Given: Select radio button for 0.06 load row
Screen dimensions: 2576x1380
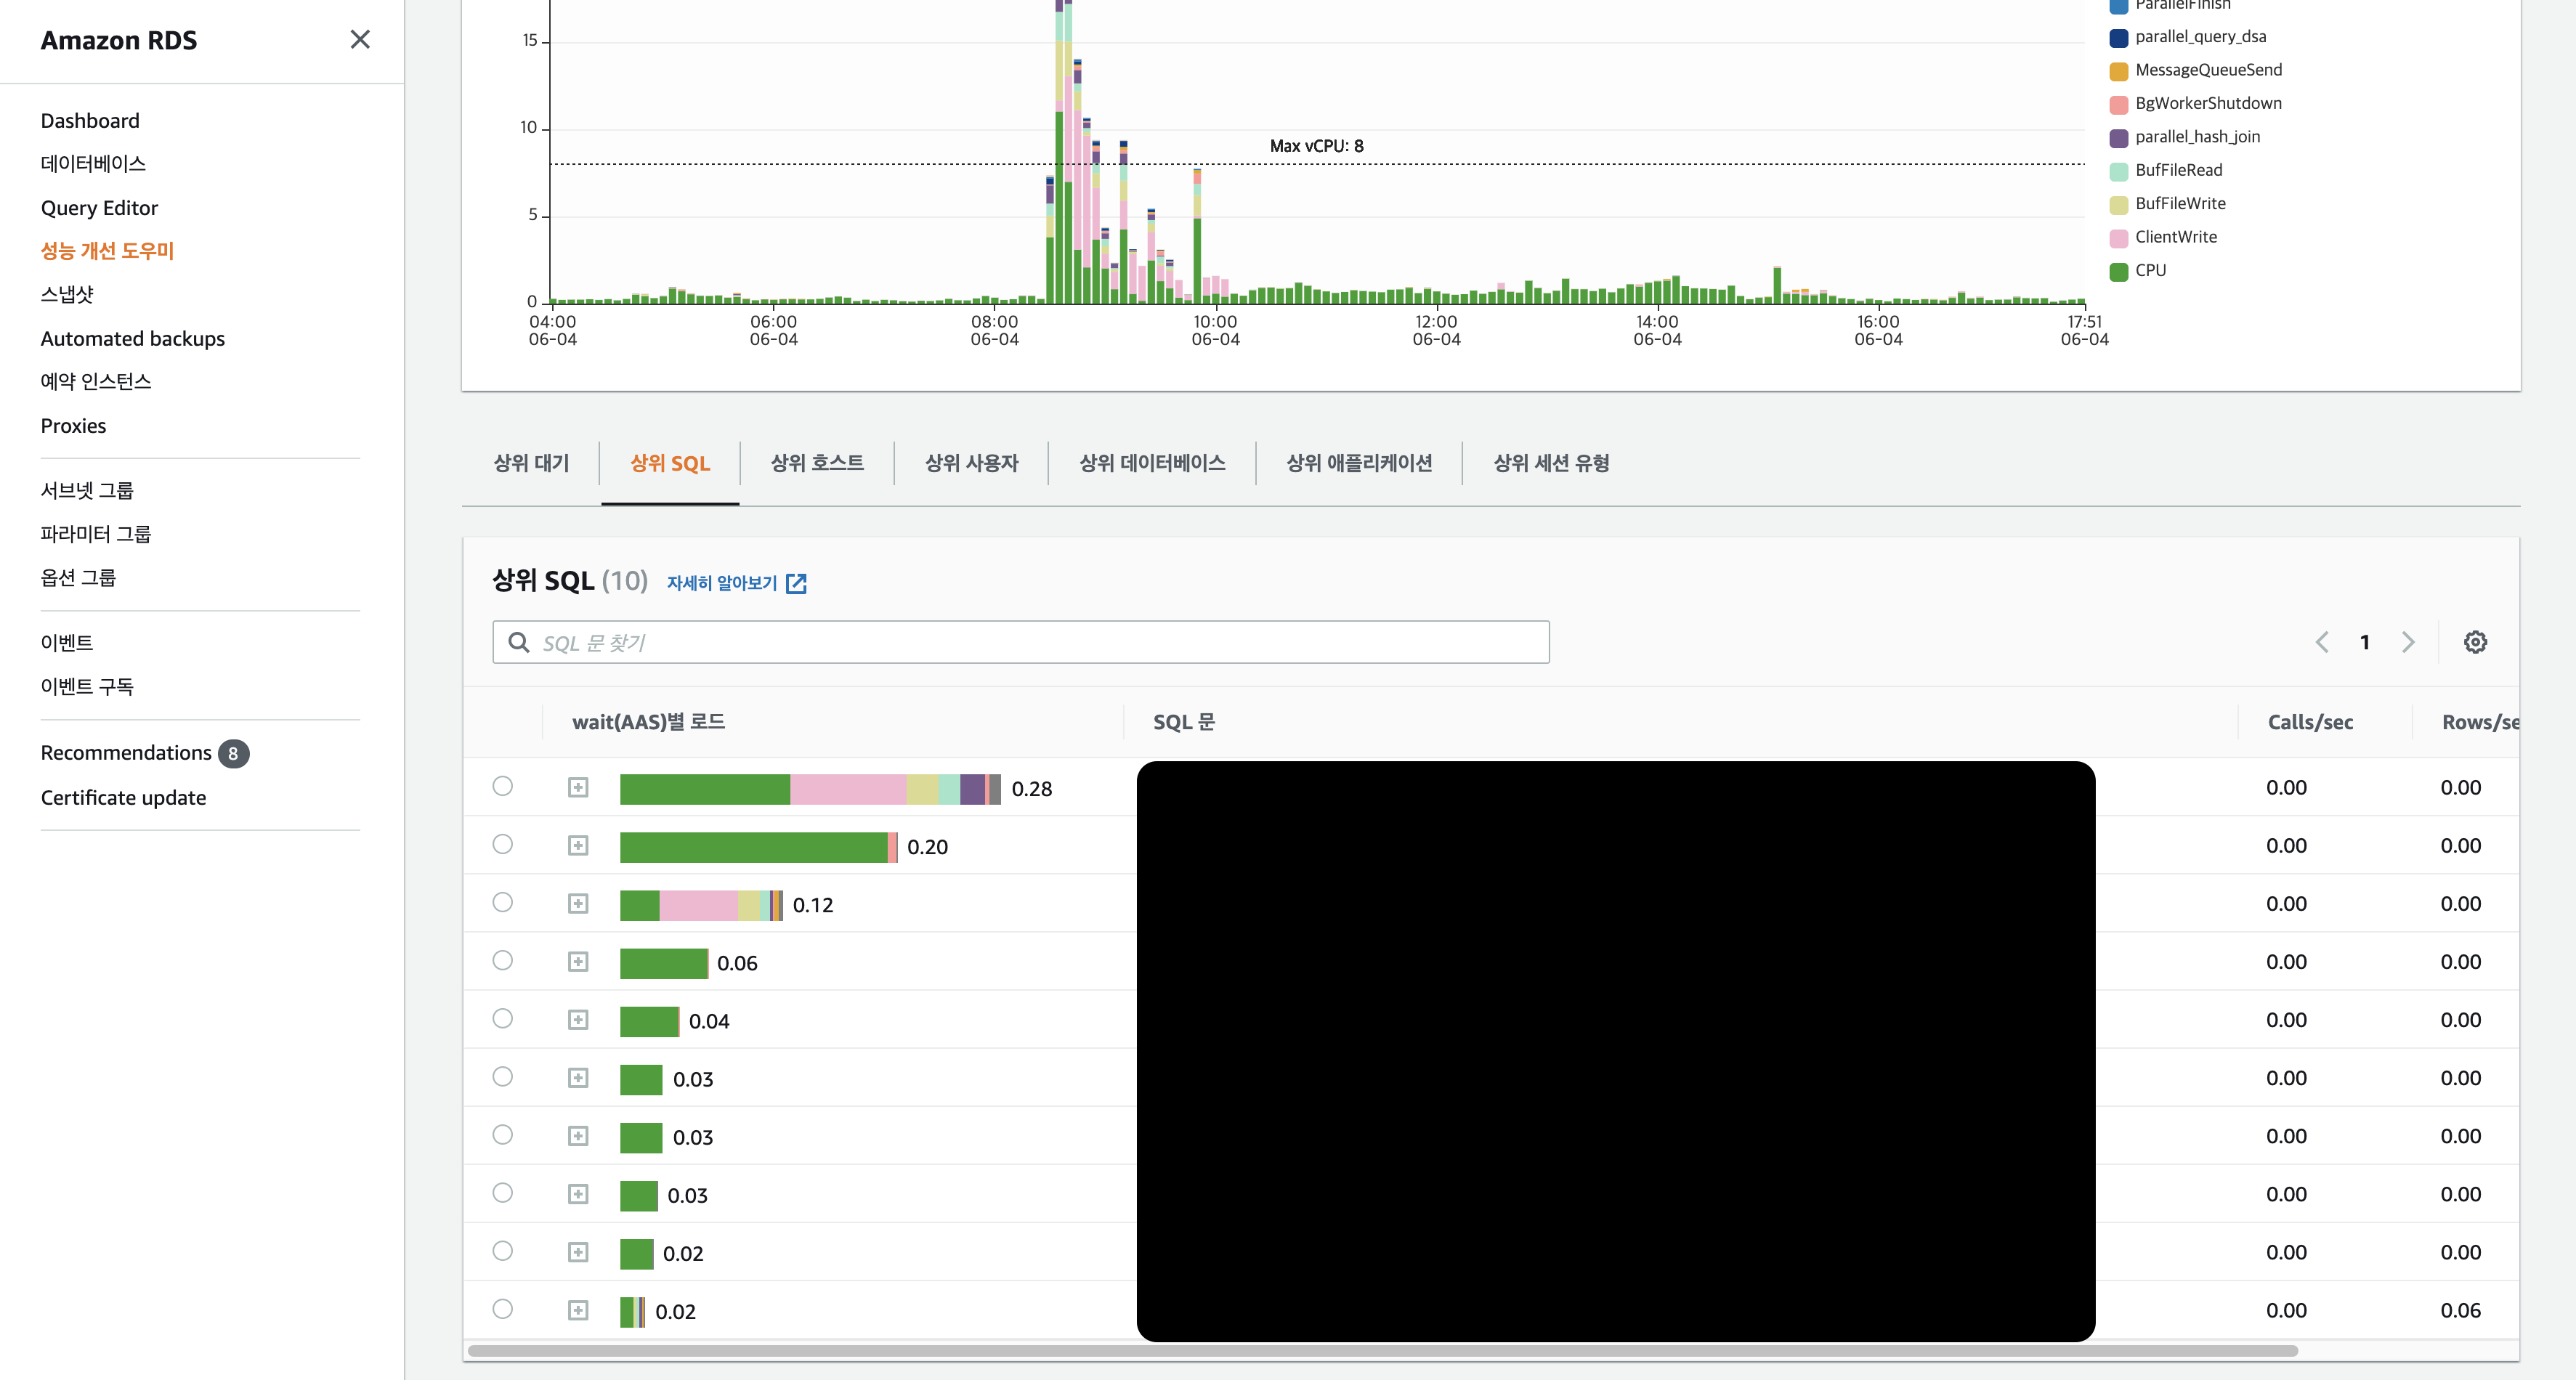Looking at the screenshot, I should click(503, 960).
